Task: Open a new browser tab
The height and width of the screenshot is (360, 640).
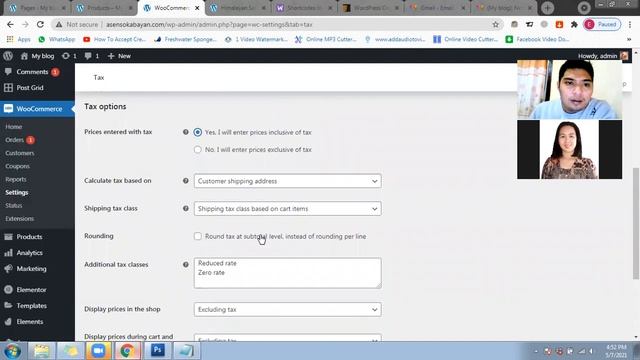Action: [547, 8]
